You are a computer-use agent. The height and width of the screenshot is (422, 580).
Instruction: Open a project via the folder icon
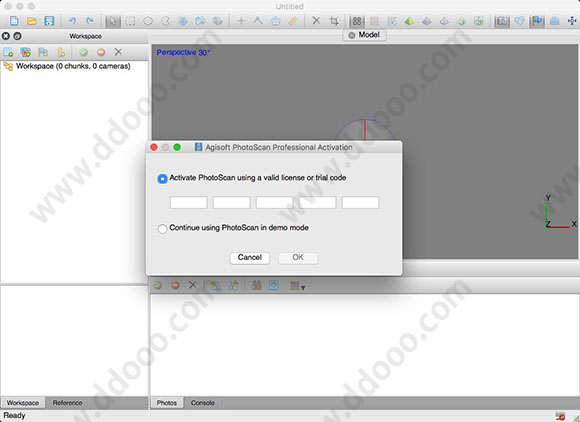click(31, 21)
